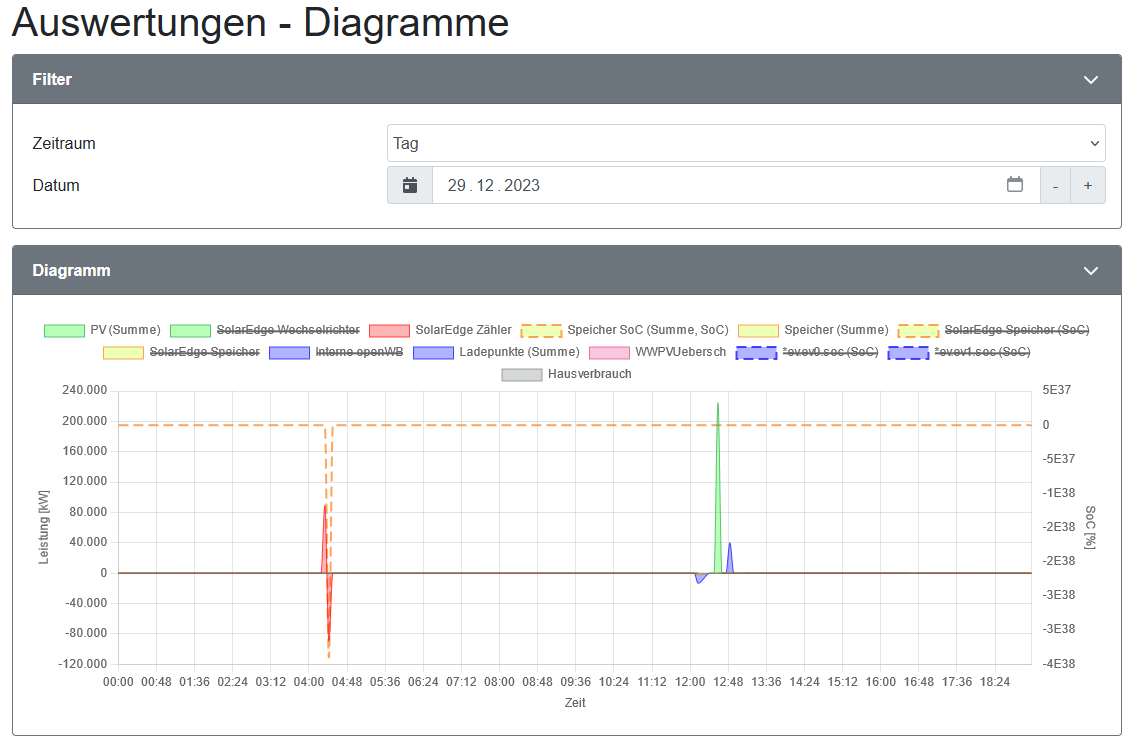Open the date picker calendar icon
The height and width of the screenshot is (743, 1127).
coord(1014,185)
